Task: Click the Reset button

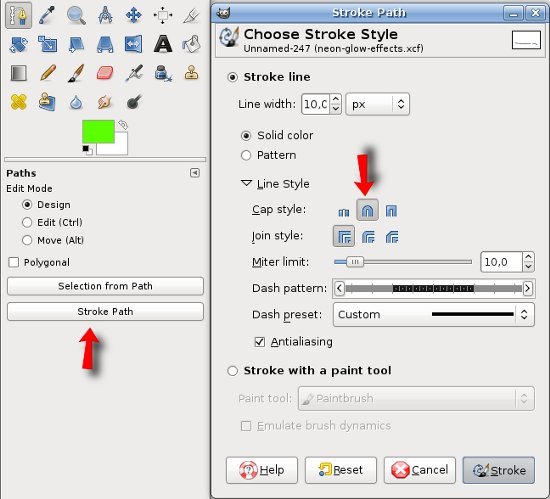Action: pyautogui.click(x=341, y=470)
